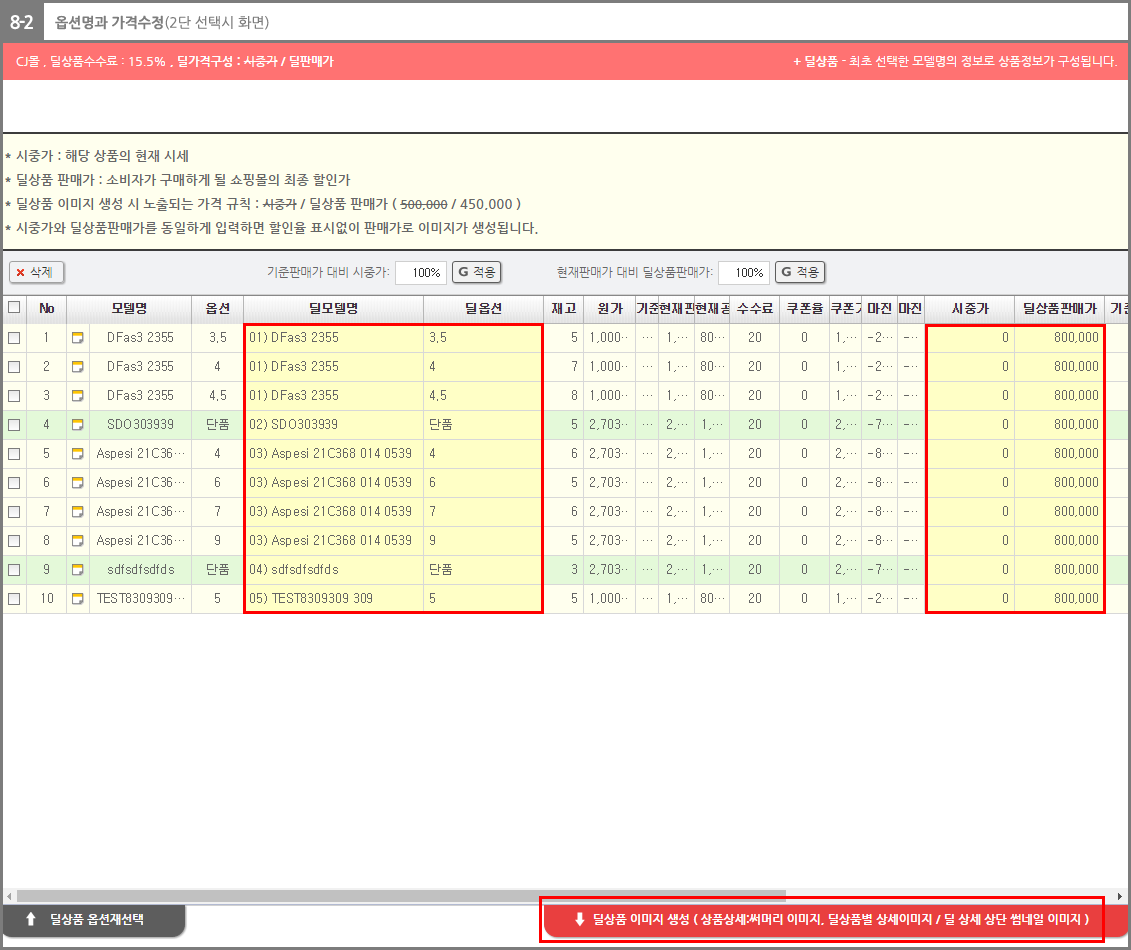The height and width of the screenshot is (950, 1131).
Task: Click the note icon in row 6
Action: point(78,483)
